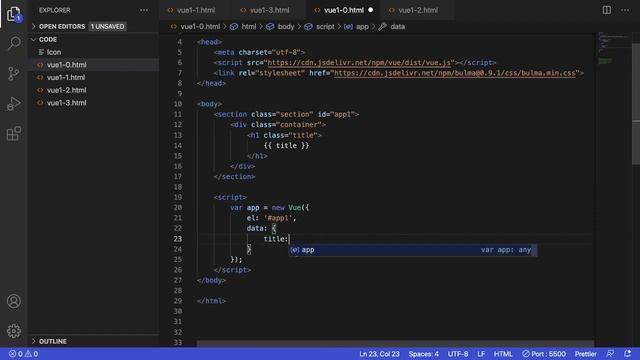Open bulma.min.css CDN link on line 7

(455, 73)
